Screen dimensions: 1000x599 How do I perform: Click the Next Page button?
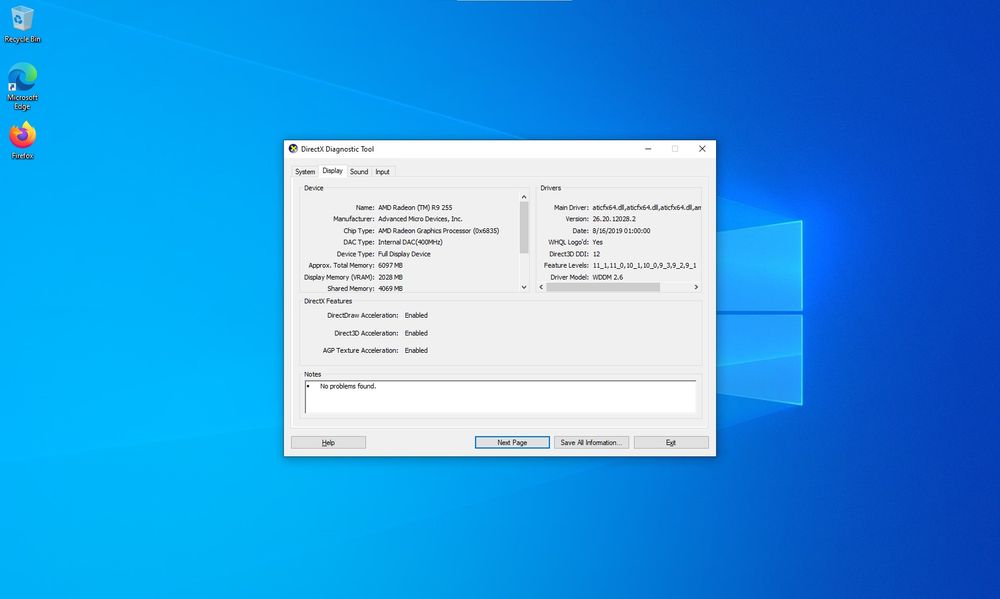(x=512, y=442)
